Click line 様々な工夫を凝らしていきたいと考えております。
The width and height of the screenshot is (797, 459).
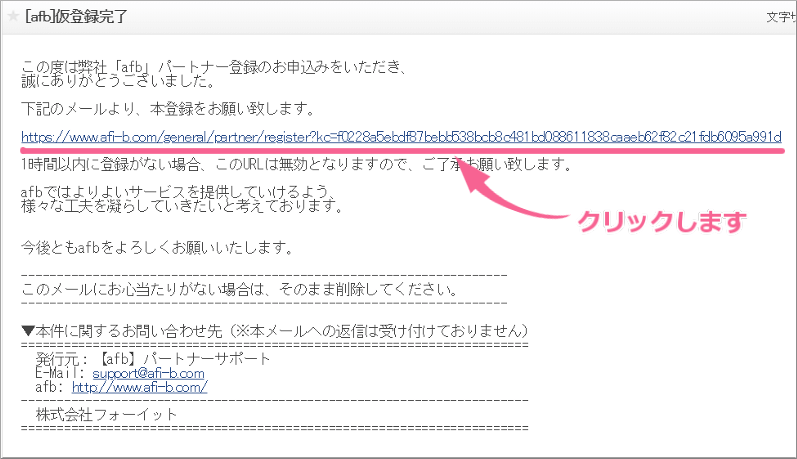pyautogui.click(x=182, y=206)
